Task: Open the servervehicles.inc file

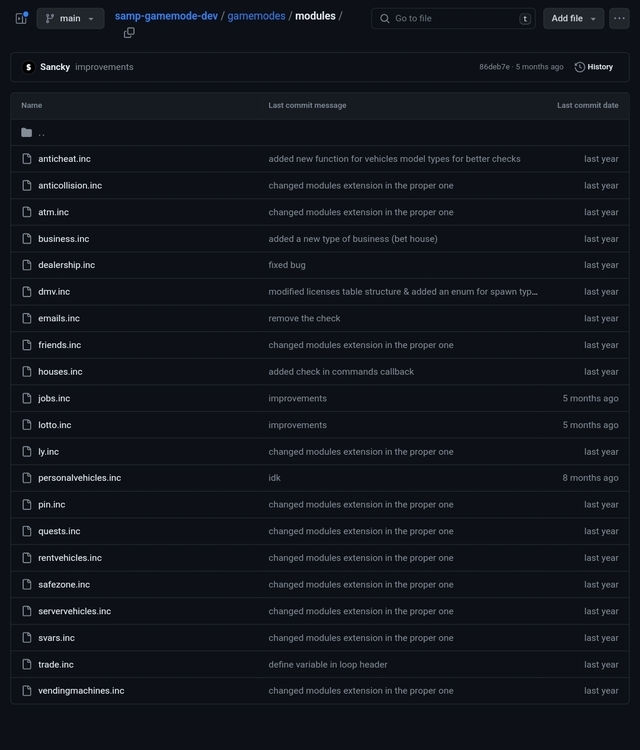Action: 75,611
